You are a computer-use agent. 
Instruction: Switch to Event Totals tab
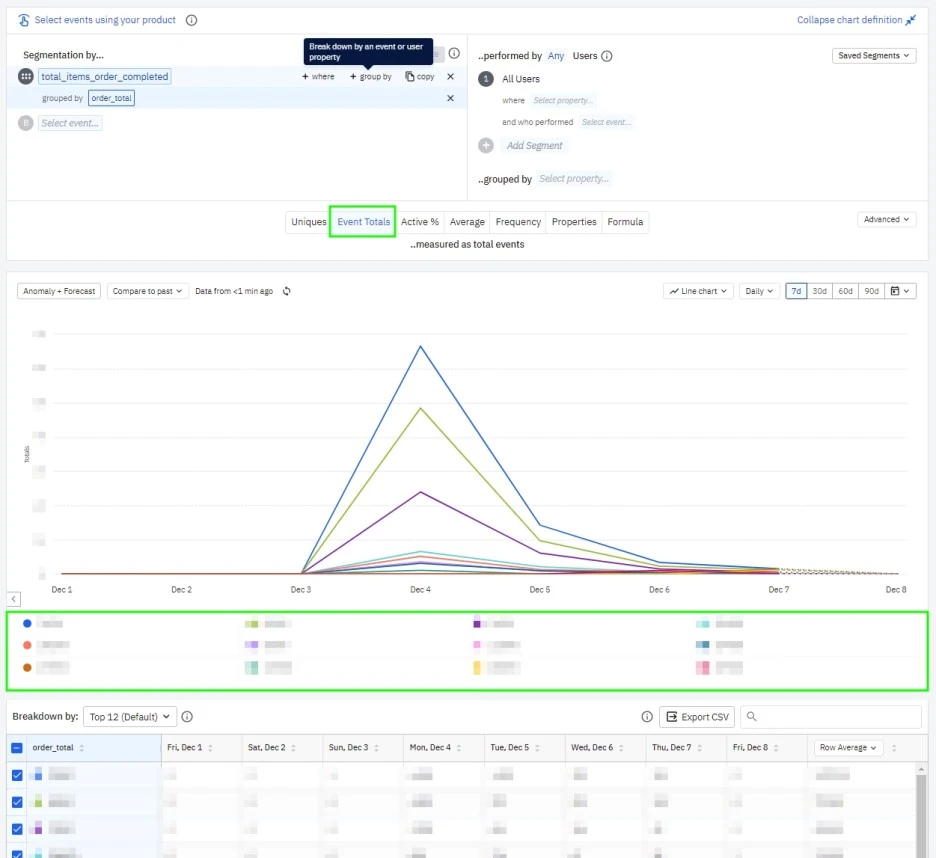point(363,222)
